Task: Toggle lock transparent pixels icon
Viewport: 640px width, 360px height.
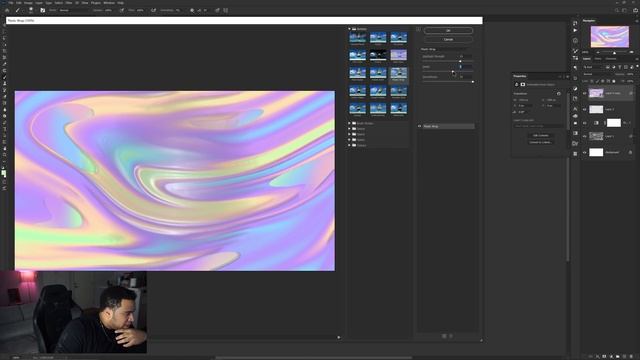Action: click(x=592, y=81)
